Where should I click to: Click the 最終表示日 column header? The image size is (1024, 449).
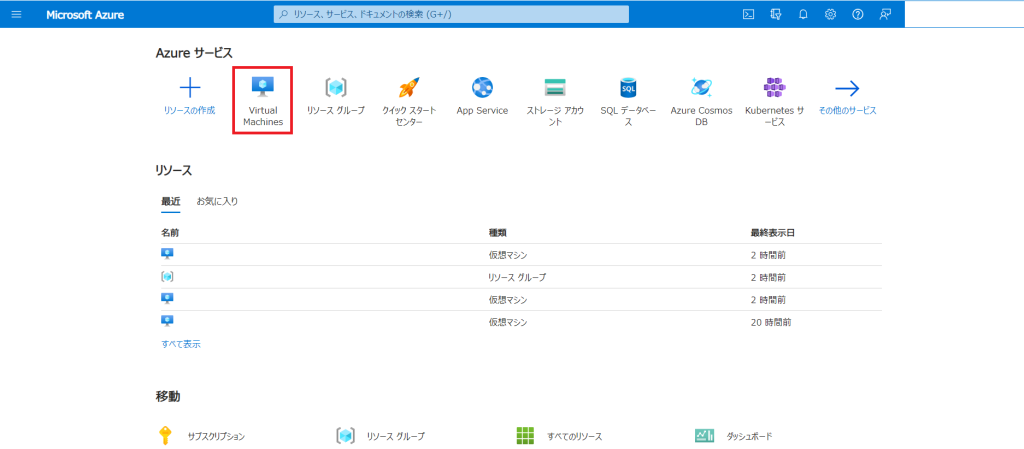click(773, 233)
